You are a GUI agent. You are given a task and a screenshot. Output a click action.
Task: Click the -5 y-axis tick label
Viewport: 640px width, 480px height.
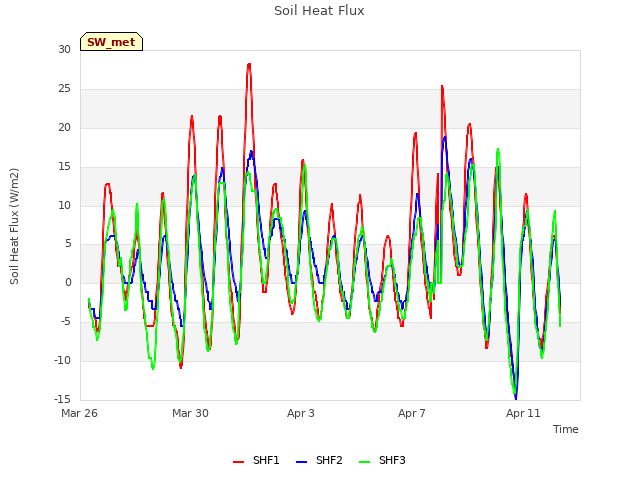pos(66,322)
